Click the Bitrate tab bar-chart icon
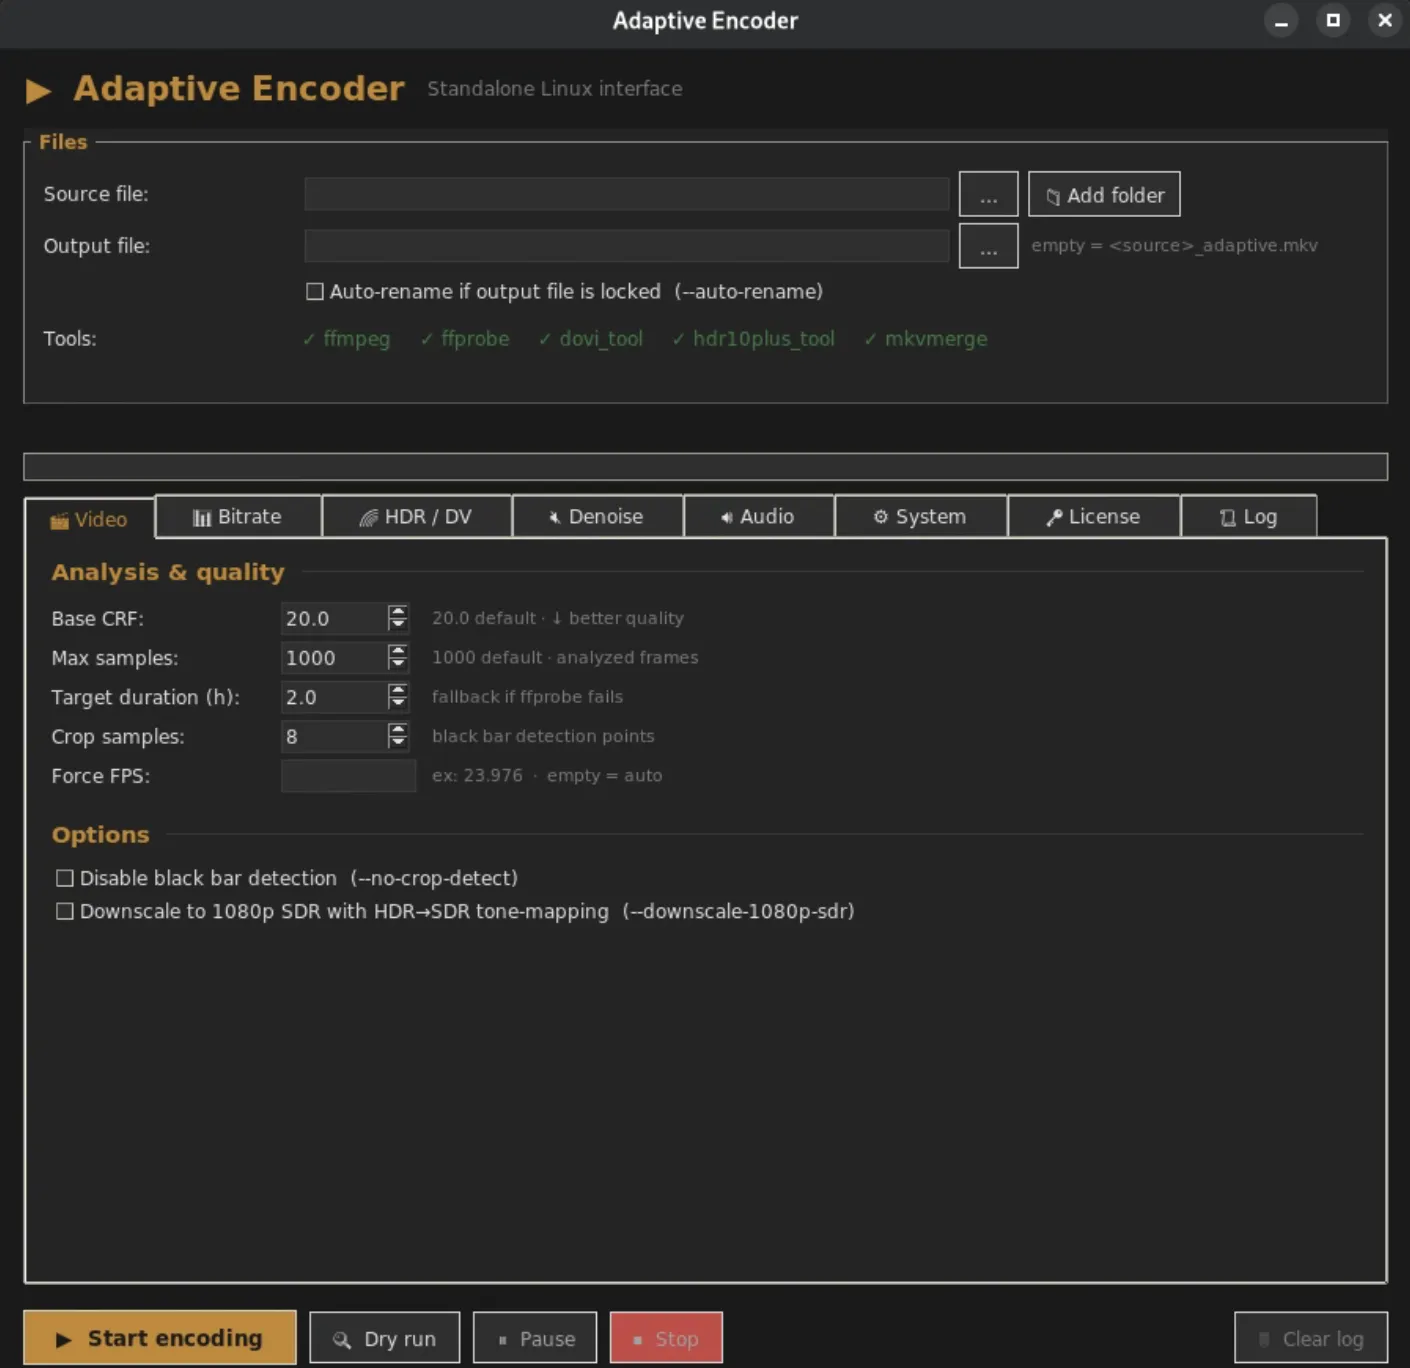The width and height of the screenshot is (1410, 1368). (x=202, y=517)
